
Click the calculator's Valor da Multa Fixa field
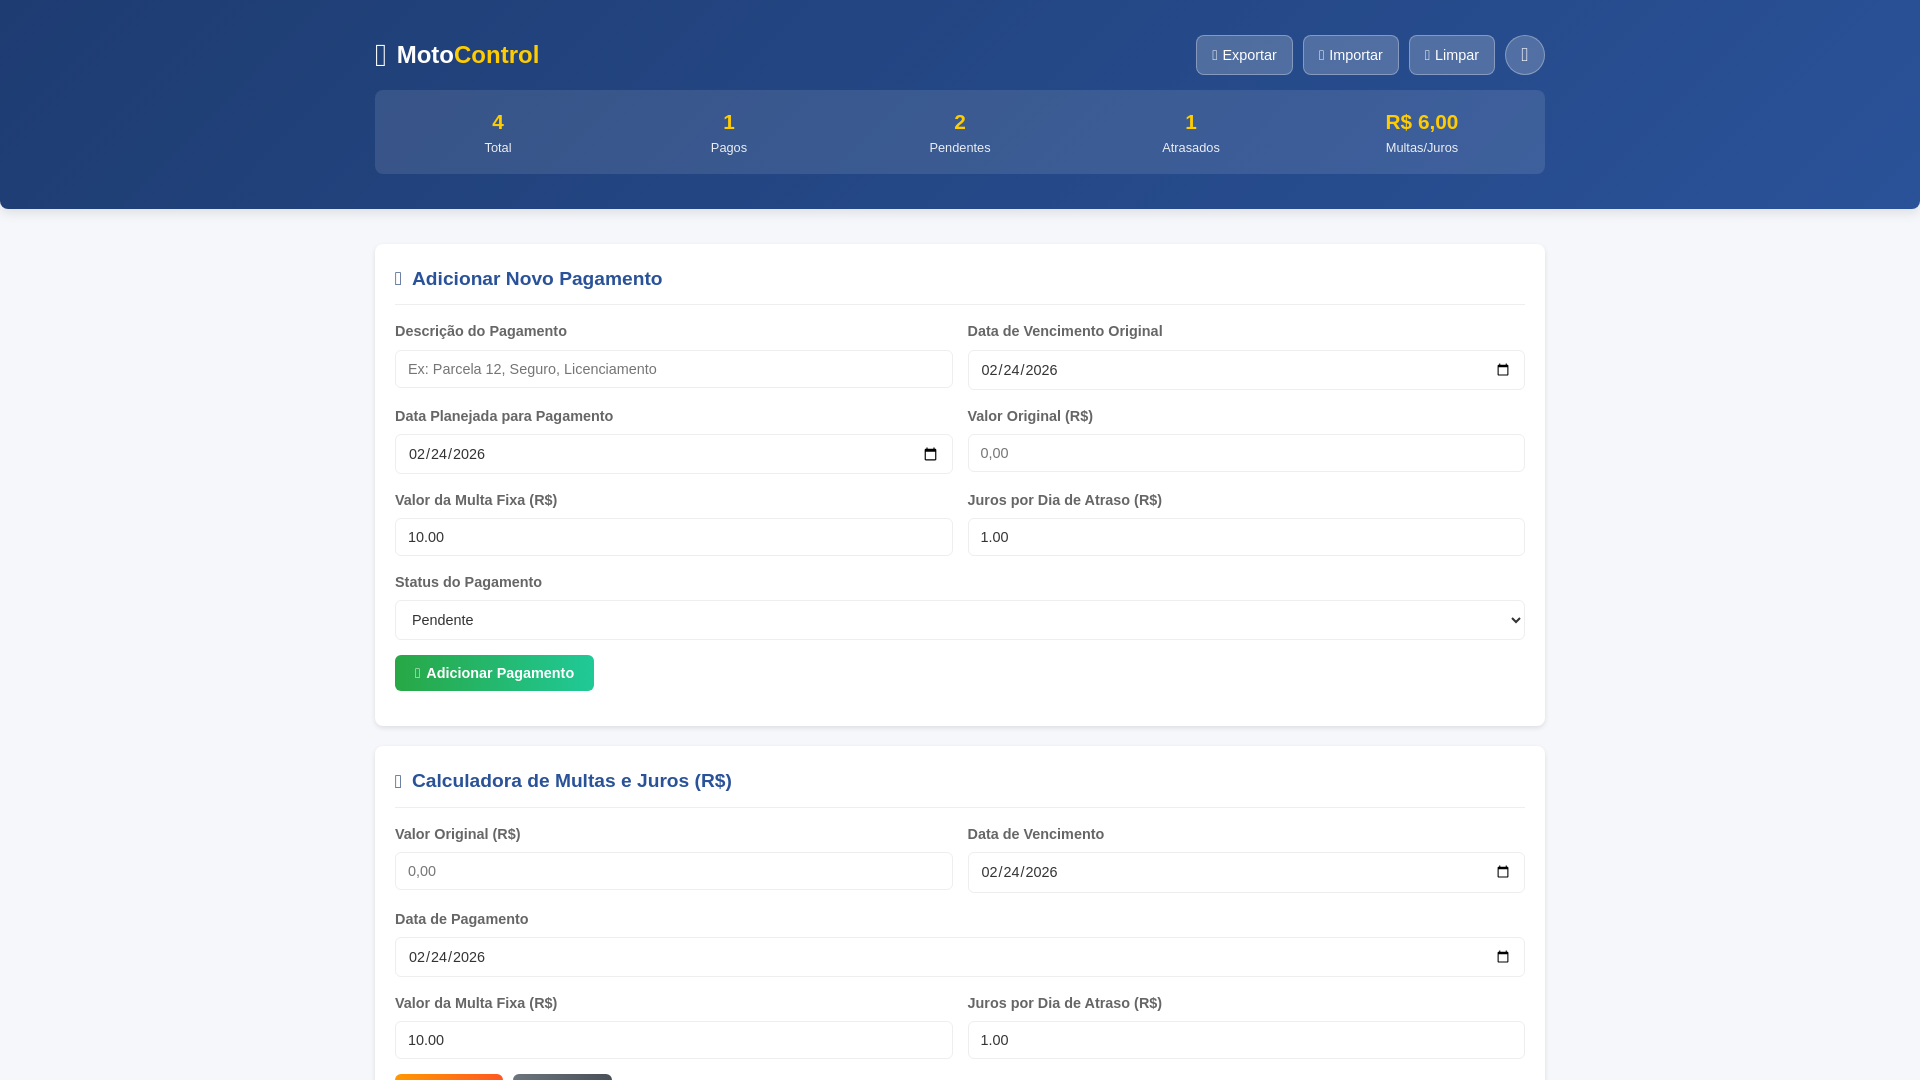tap(673, 1040)
